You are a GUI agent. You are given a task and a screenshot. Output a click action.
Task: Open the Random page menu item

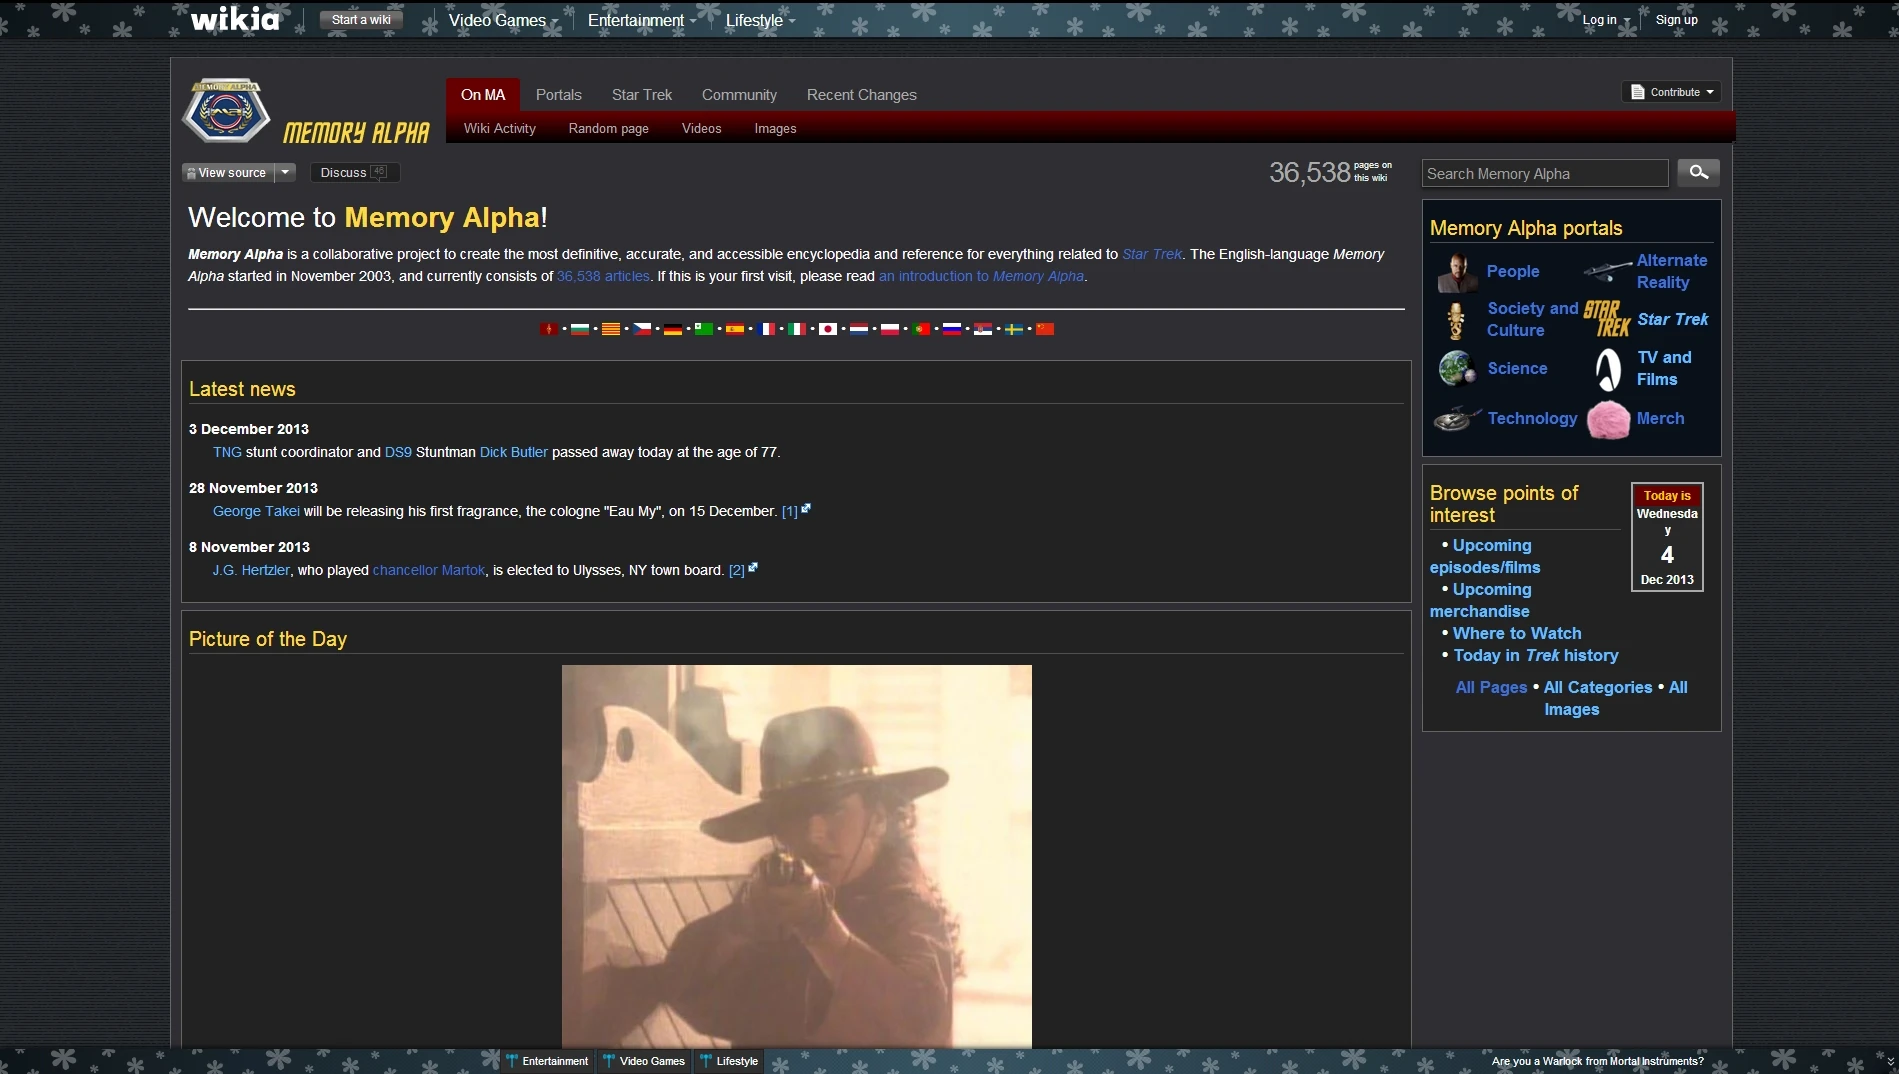(x=608, y=129)
